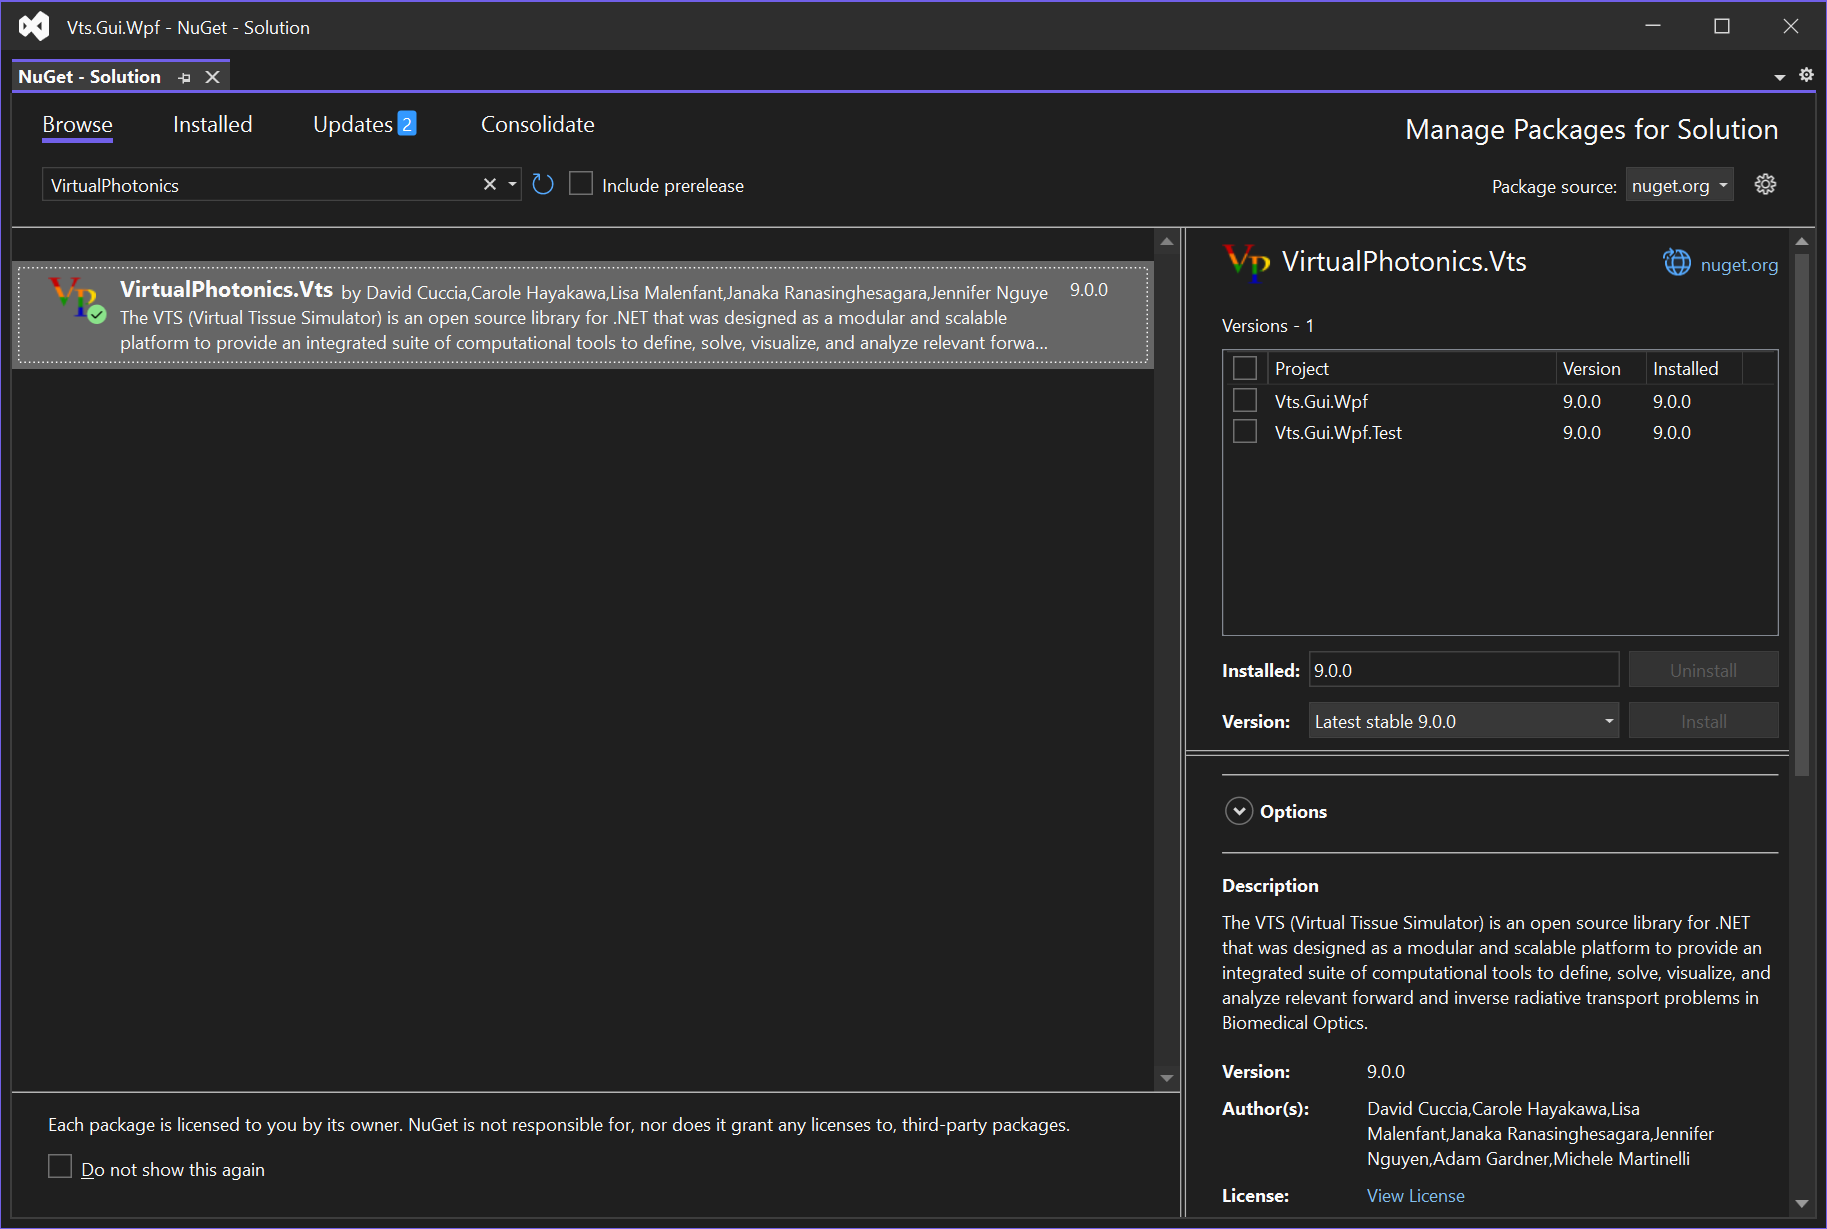Sort by the Installed column header

pyautogui.click(x=1694, y=368)
